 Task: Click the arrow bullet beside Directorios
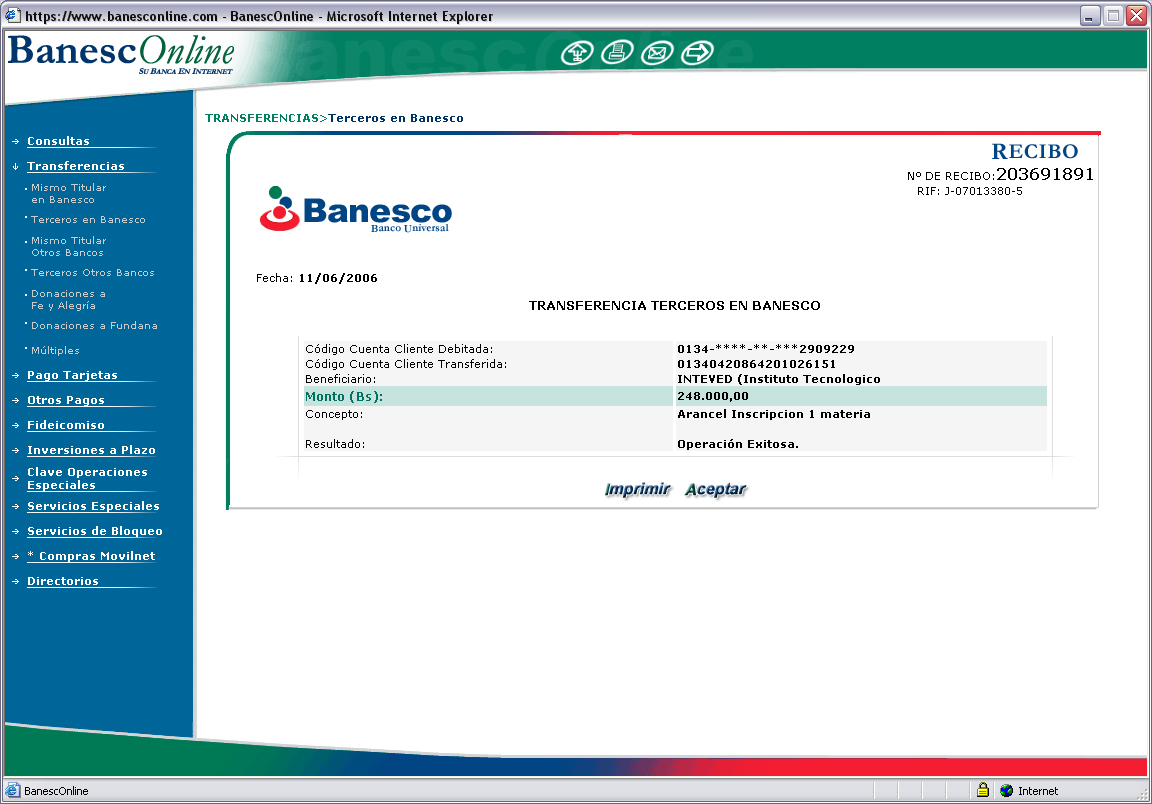15,581
